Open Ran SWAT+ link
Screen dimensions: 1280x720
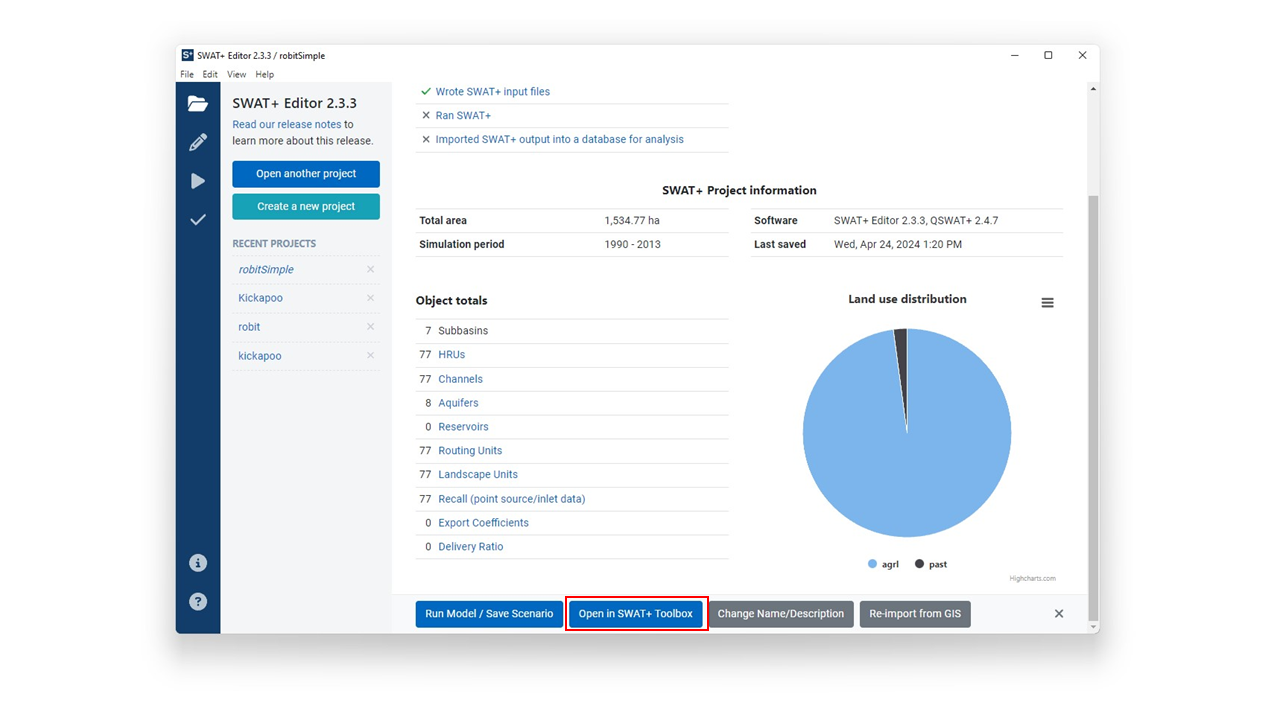pyautogui.click(x=463, y=116)
